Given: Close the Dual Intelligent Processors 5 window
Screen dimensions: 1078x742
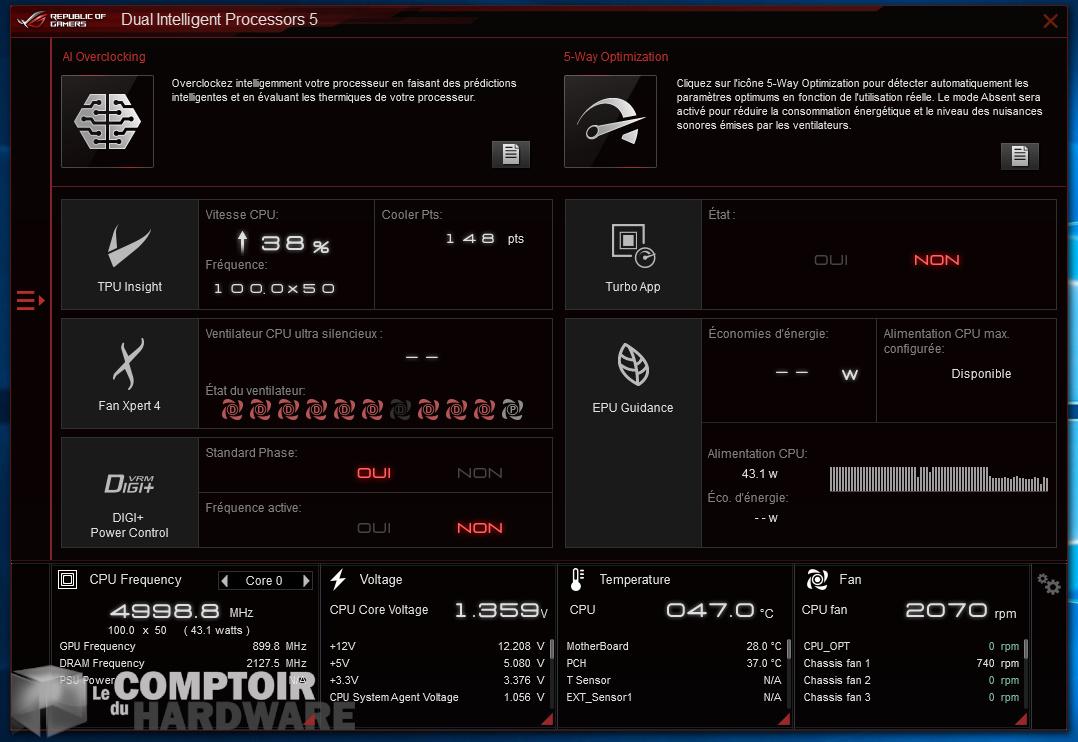Looking at the screenshot, I should coord(1050,21).
